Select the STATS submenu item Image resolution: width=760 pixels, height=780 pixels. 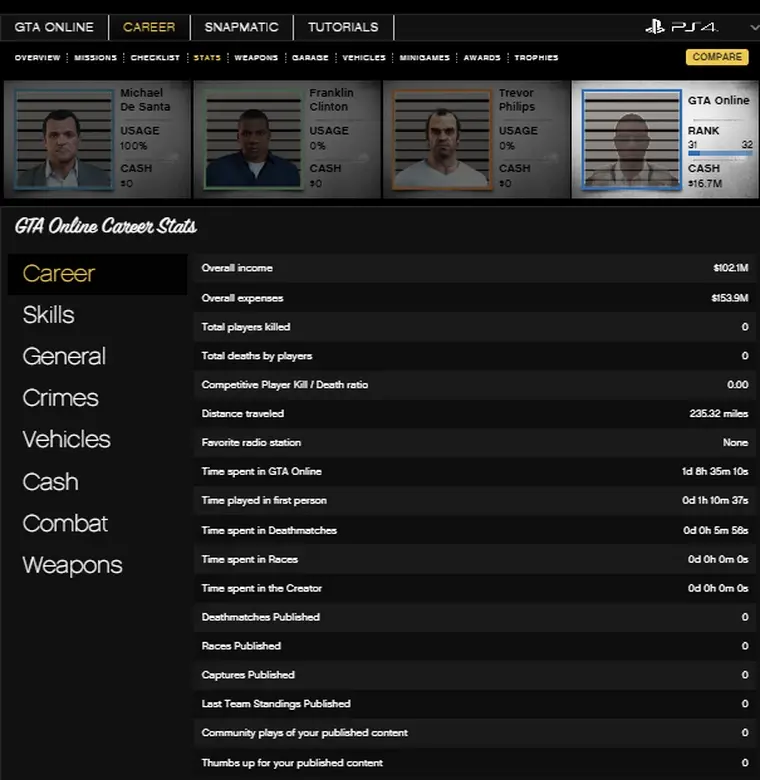tap(207, 58)
